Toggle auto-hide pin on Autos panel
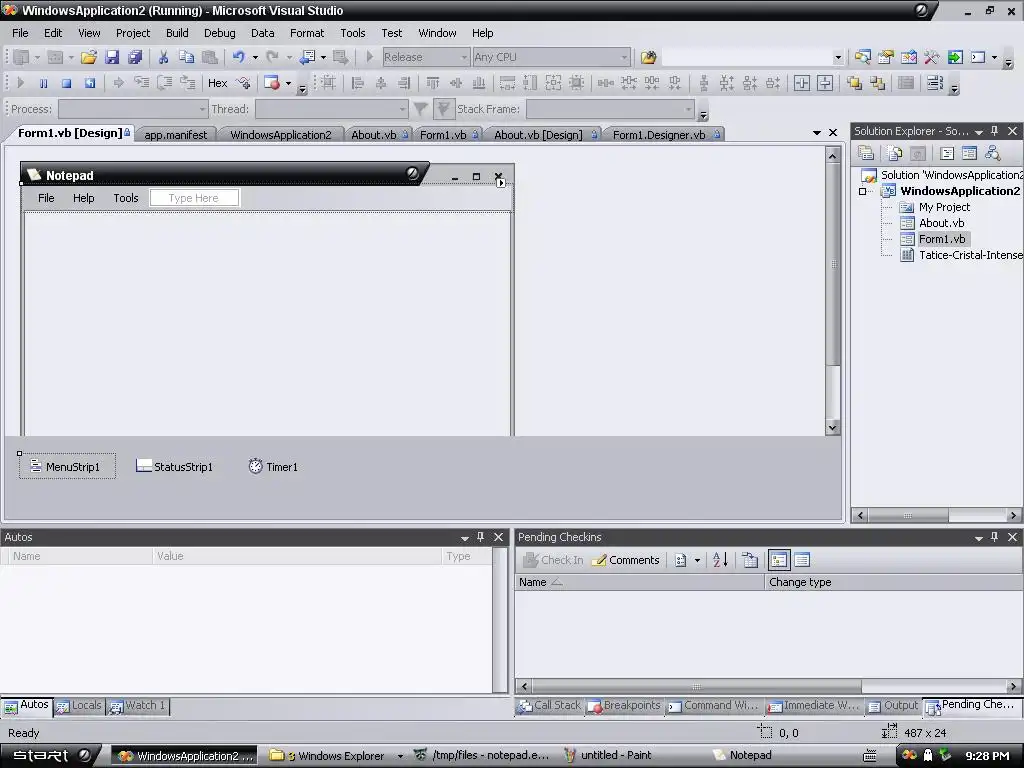 point(481,537)
